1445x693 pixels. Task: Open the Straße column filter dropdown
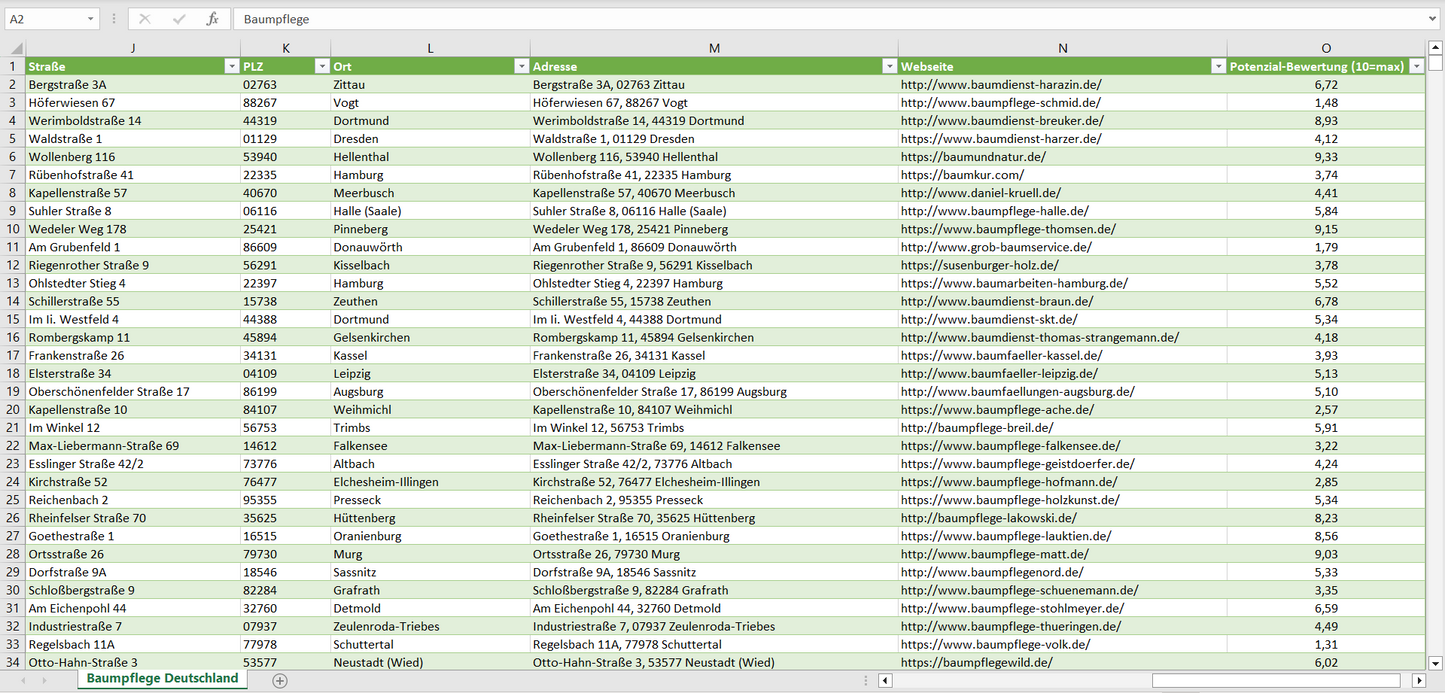[x=231, y=66]
